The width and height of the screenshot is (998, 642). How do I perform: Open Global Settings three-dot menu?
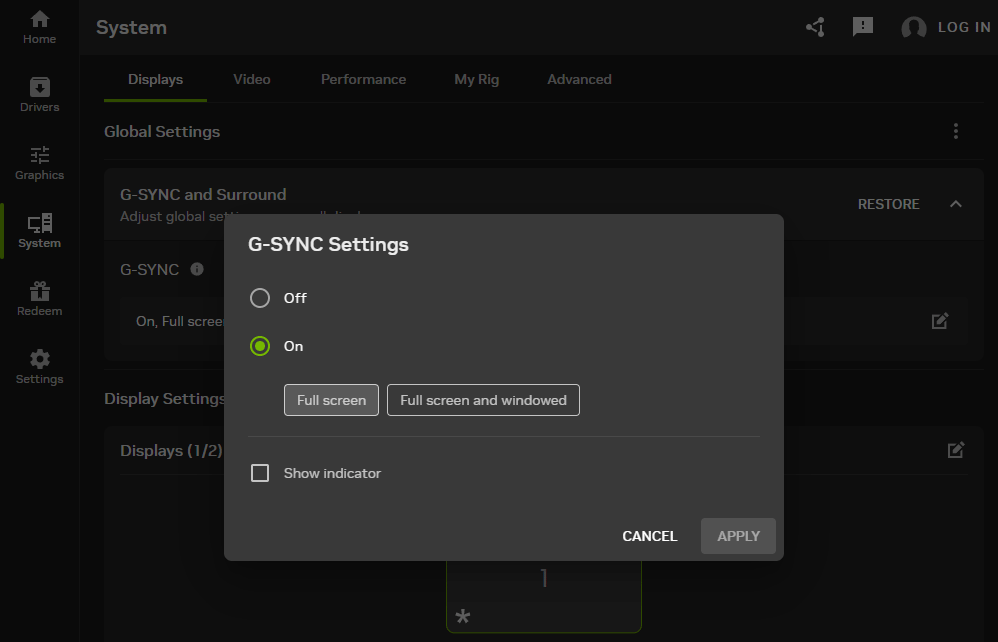pyautogui.click(x=955, y=131)
